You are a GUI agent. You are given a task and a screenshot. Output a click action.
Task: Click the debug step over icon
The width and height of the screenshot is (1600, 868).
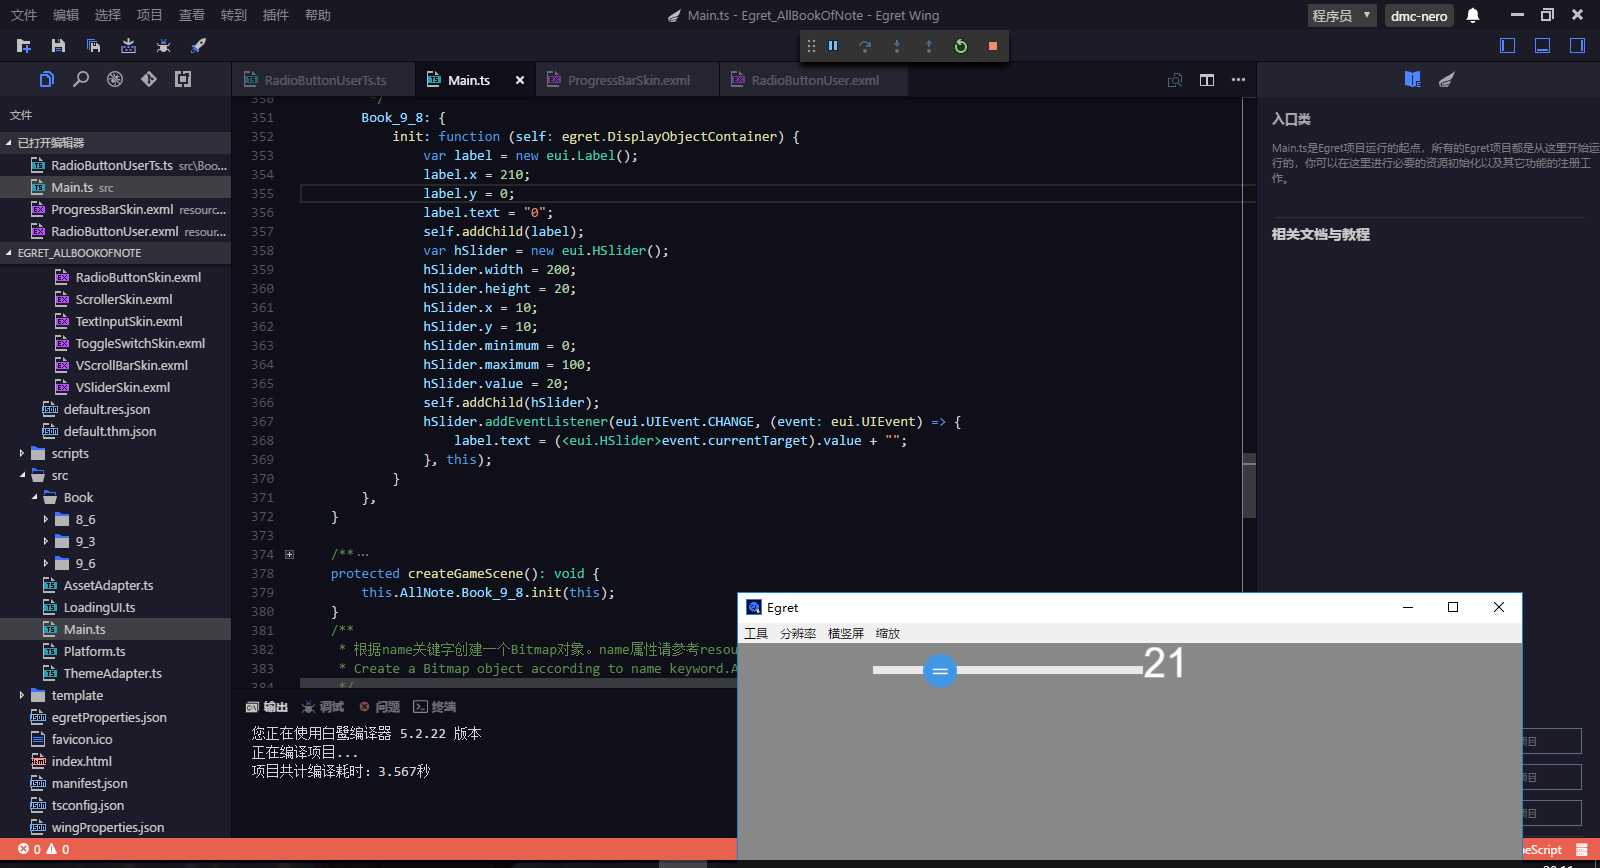[865, 46]
